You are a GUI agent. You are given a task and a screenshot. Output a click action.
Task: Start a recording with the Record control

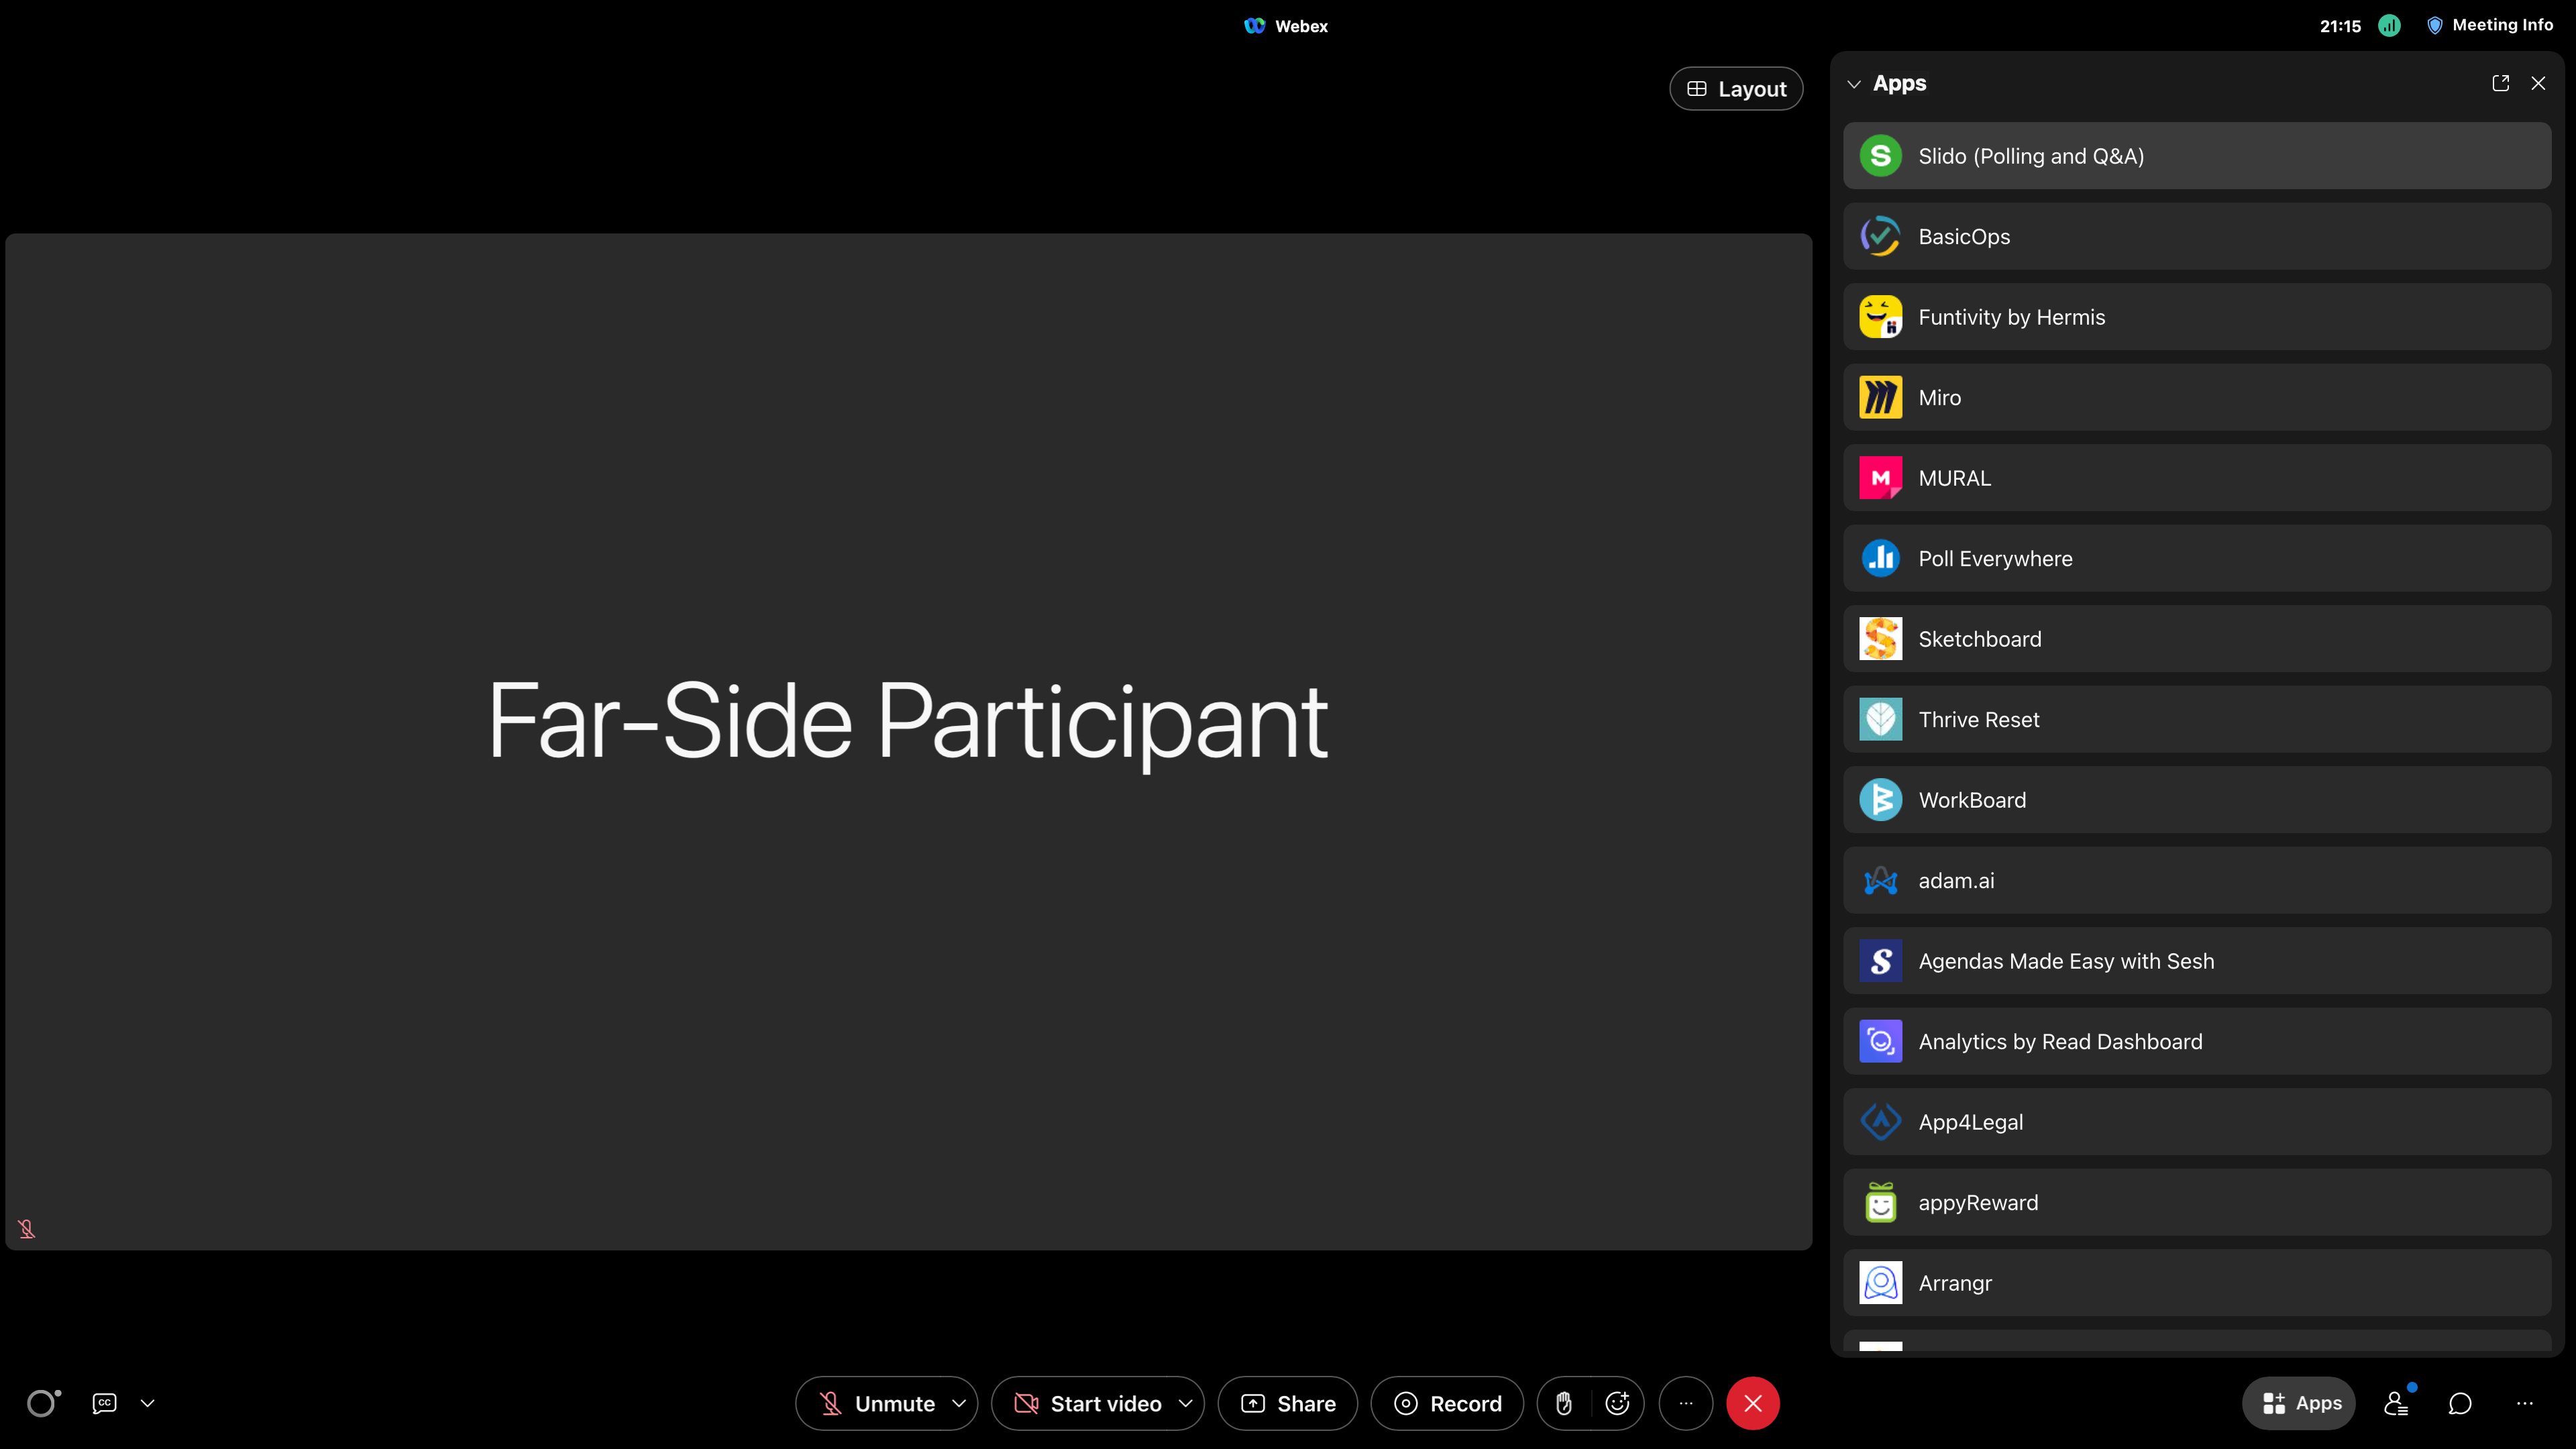1447,1403
